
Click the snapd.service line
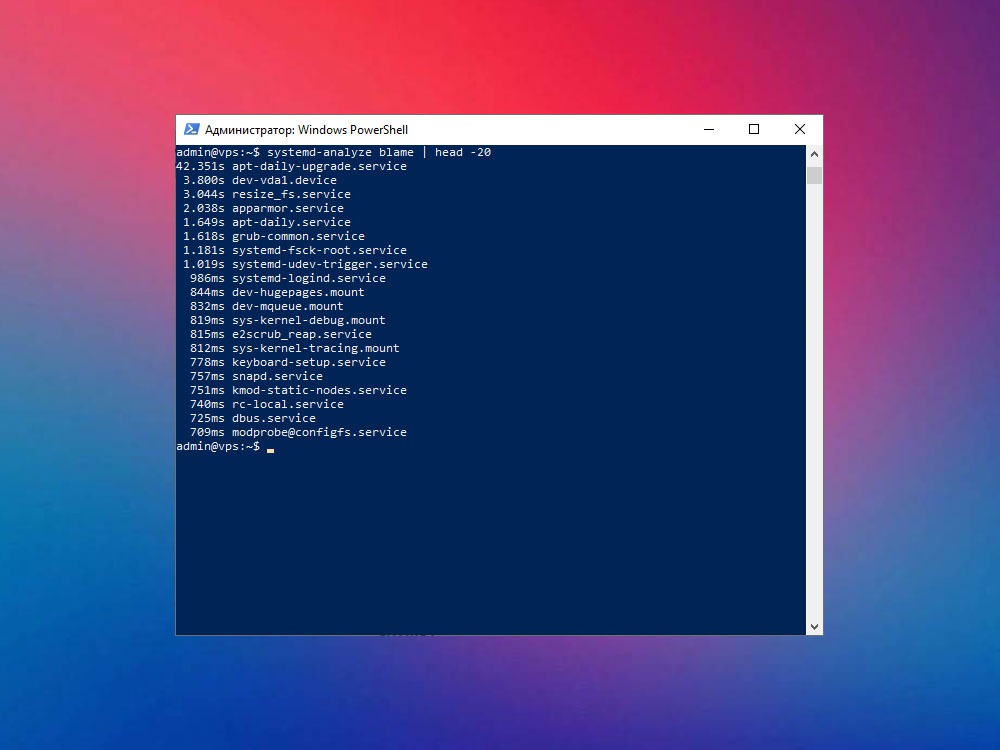coord(256,377)
